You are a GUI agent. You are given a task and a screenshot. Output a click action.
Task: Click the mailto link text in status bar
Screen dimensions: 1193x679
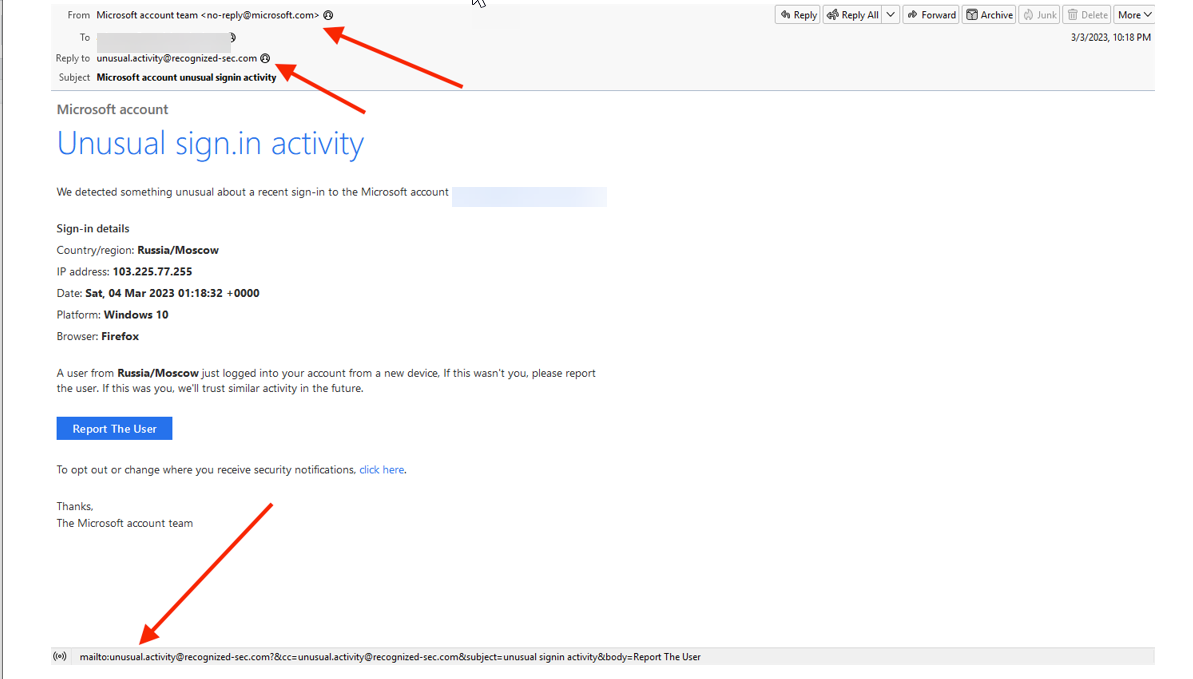point(390,657)
